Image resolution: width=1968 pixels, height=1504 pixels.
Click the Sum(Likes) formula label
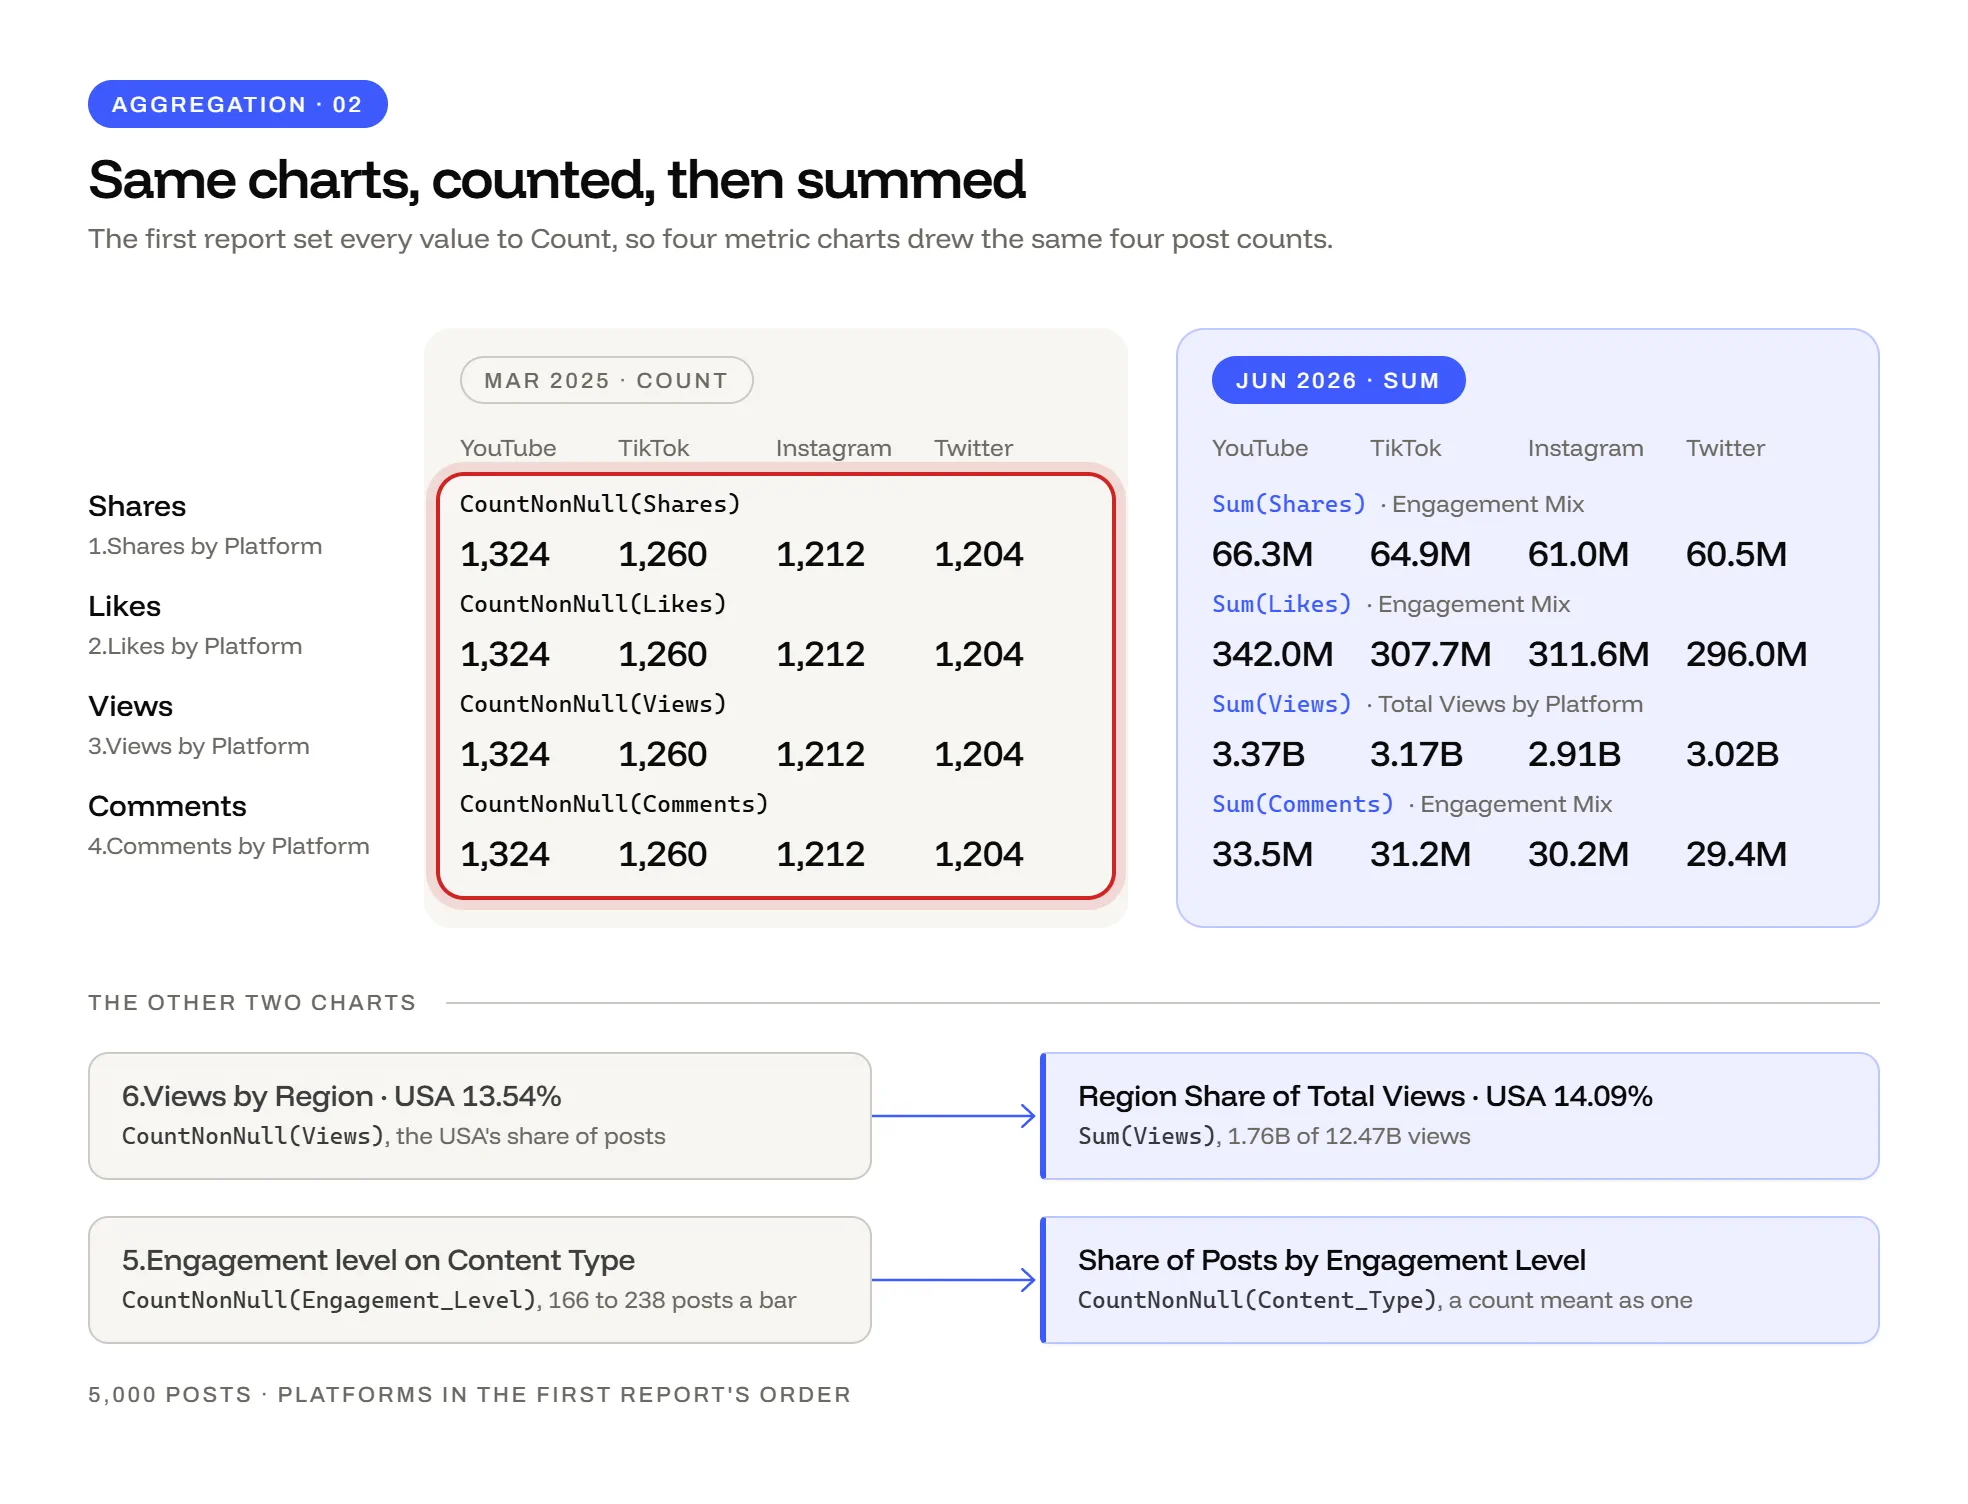tap(1282, 604)
